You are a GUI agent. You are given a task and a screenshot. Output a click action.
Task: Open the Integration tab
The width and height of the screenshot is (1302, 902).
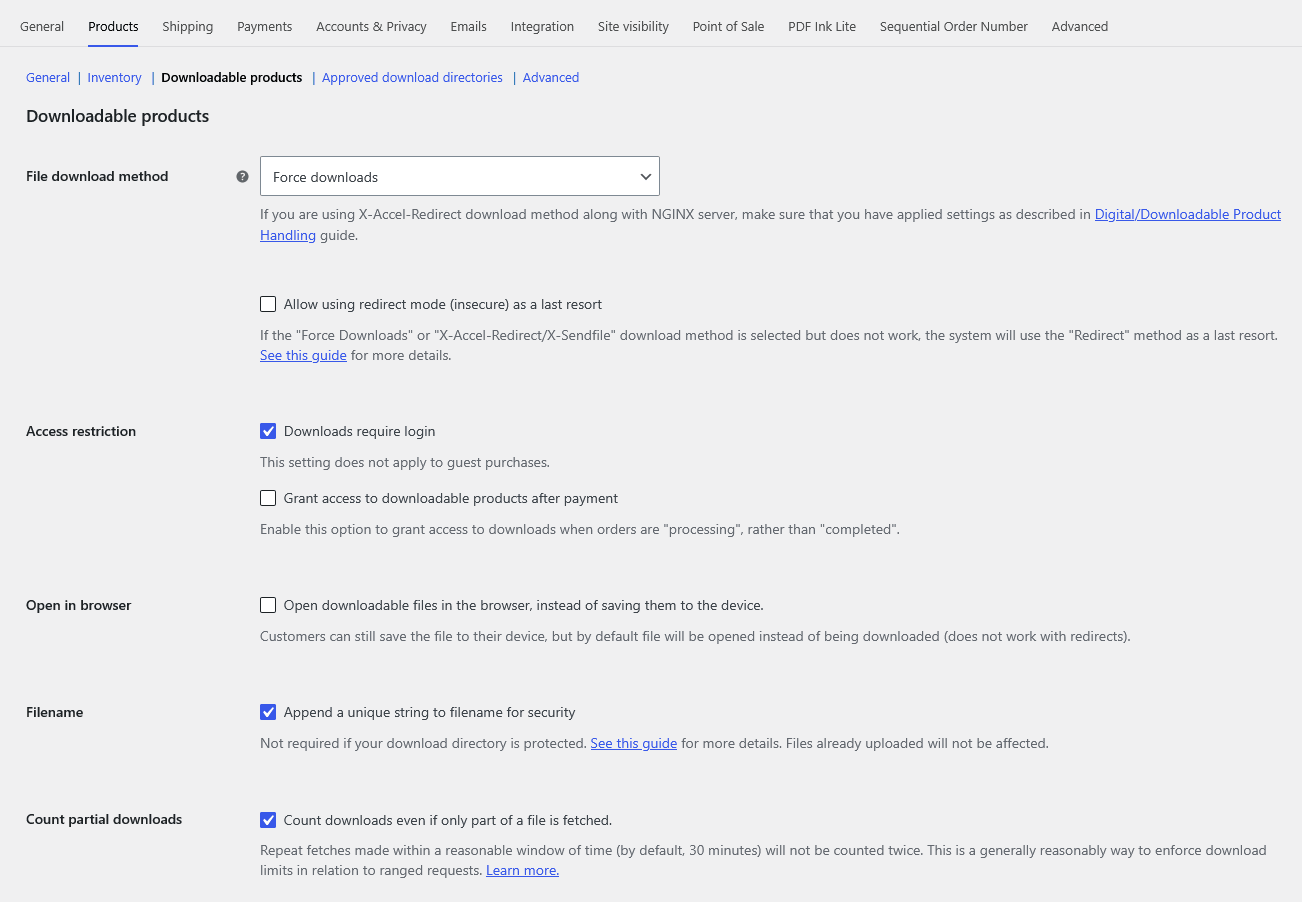(542, 26)
